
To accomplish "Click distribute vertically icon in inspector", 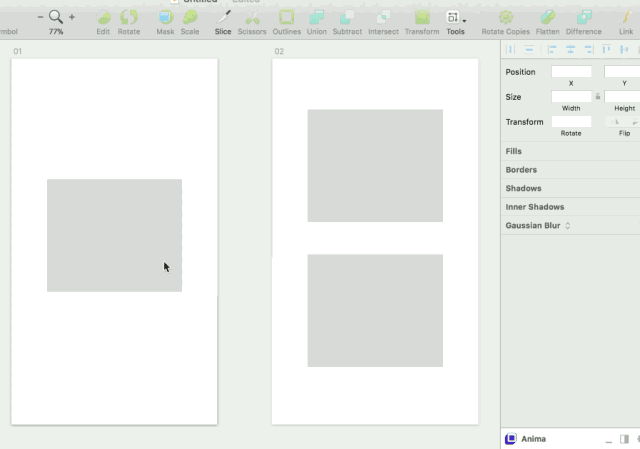I will point(529,50).
